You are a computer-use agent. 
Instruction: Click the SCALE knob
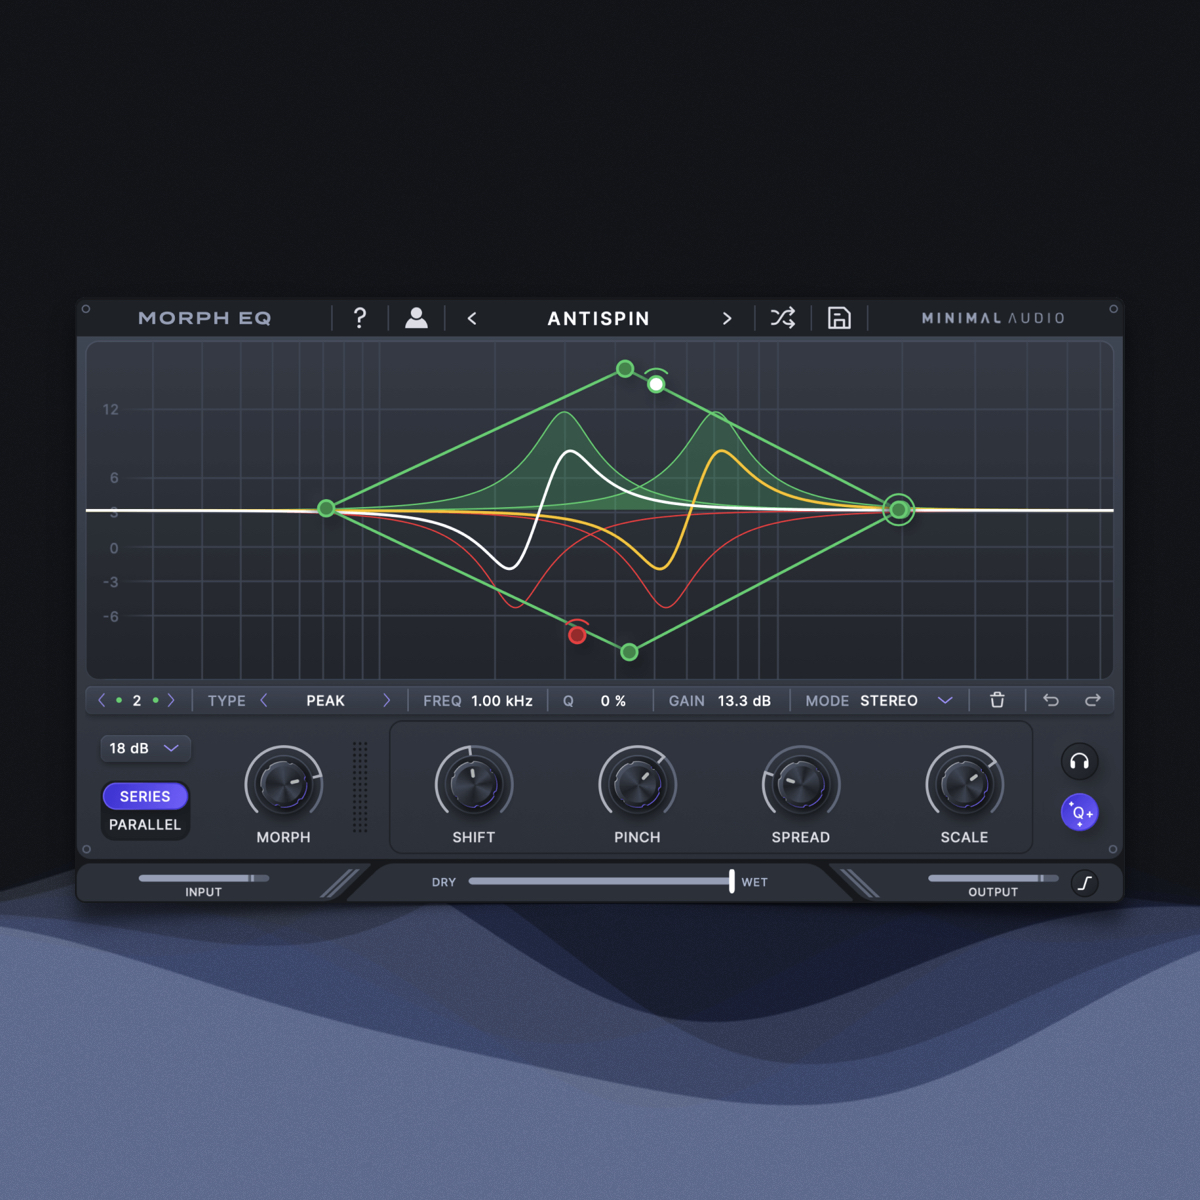(964, 784)
